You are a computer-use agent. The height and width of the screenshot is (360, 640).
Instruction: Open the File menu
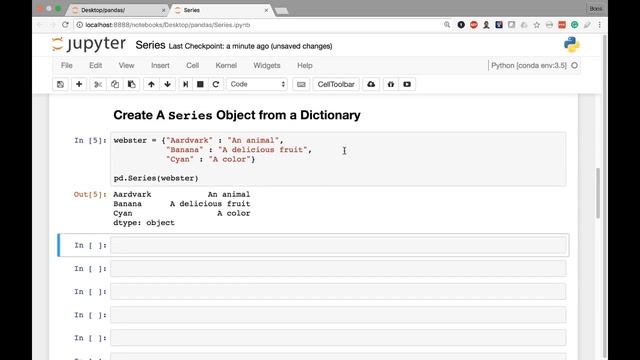pyautogui.click(x=67, y=65)
